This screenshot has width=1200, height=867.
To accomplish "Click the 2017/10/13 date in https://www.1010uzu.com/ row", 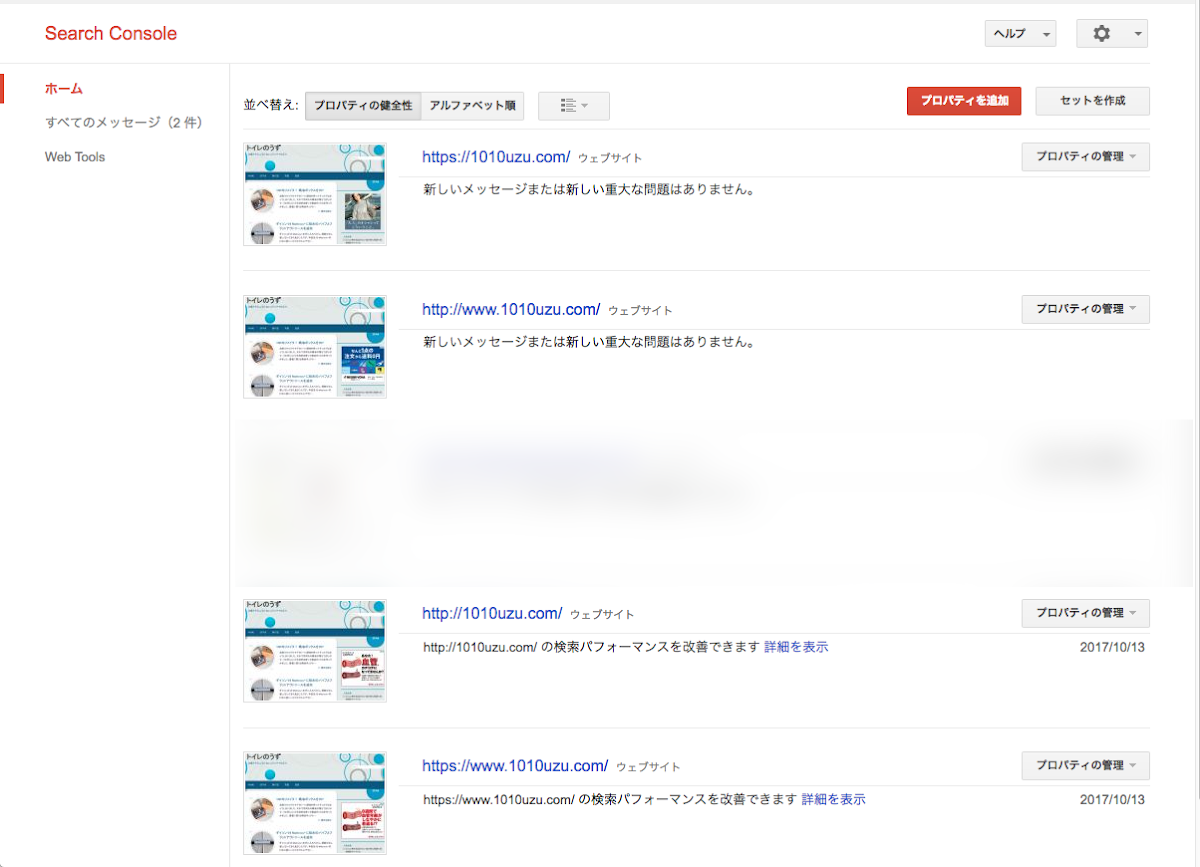I will point(1112,799).
